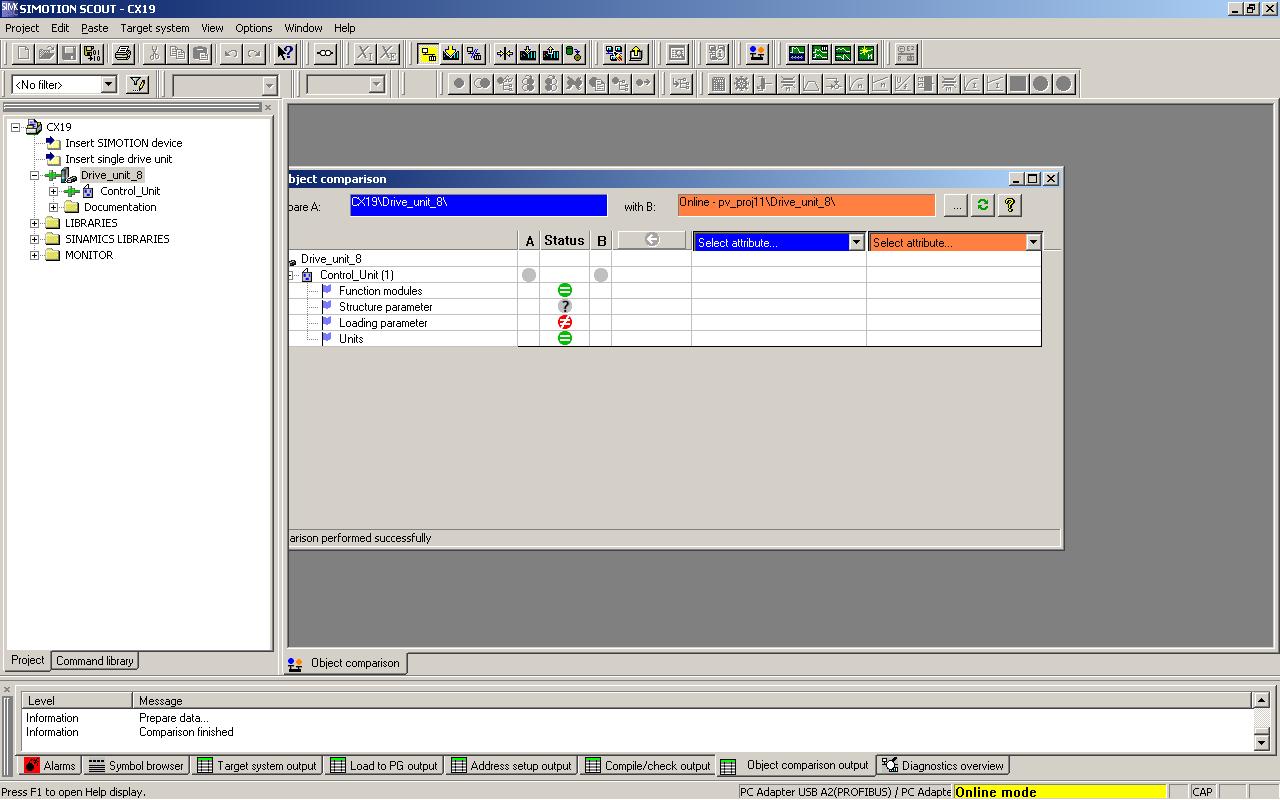
Task: Click the gray B circle in Control_Unit row
Action: click(601, 275)
